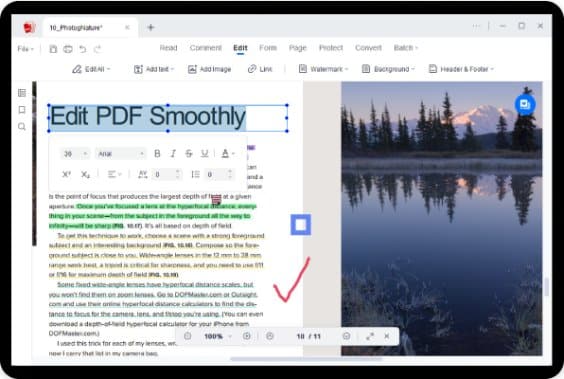Add a new tab with plus
564x379 pixels.
[x=151, y=27]
